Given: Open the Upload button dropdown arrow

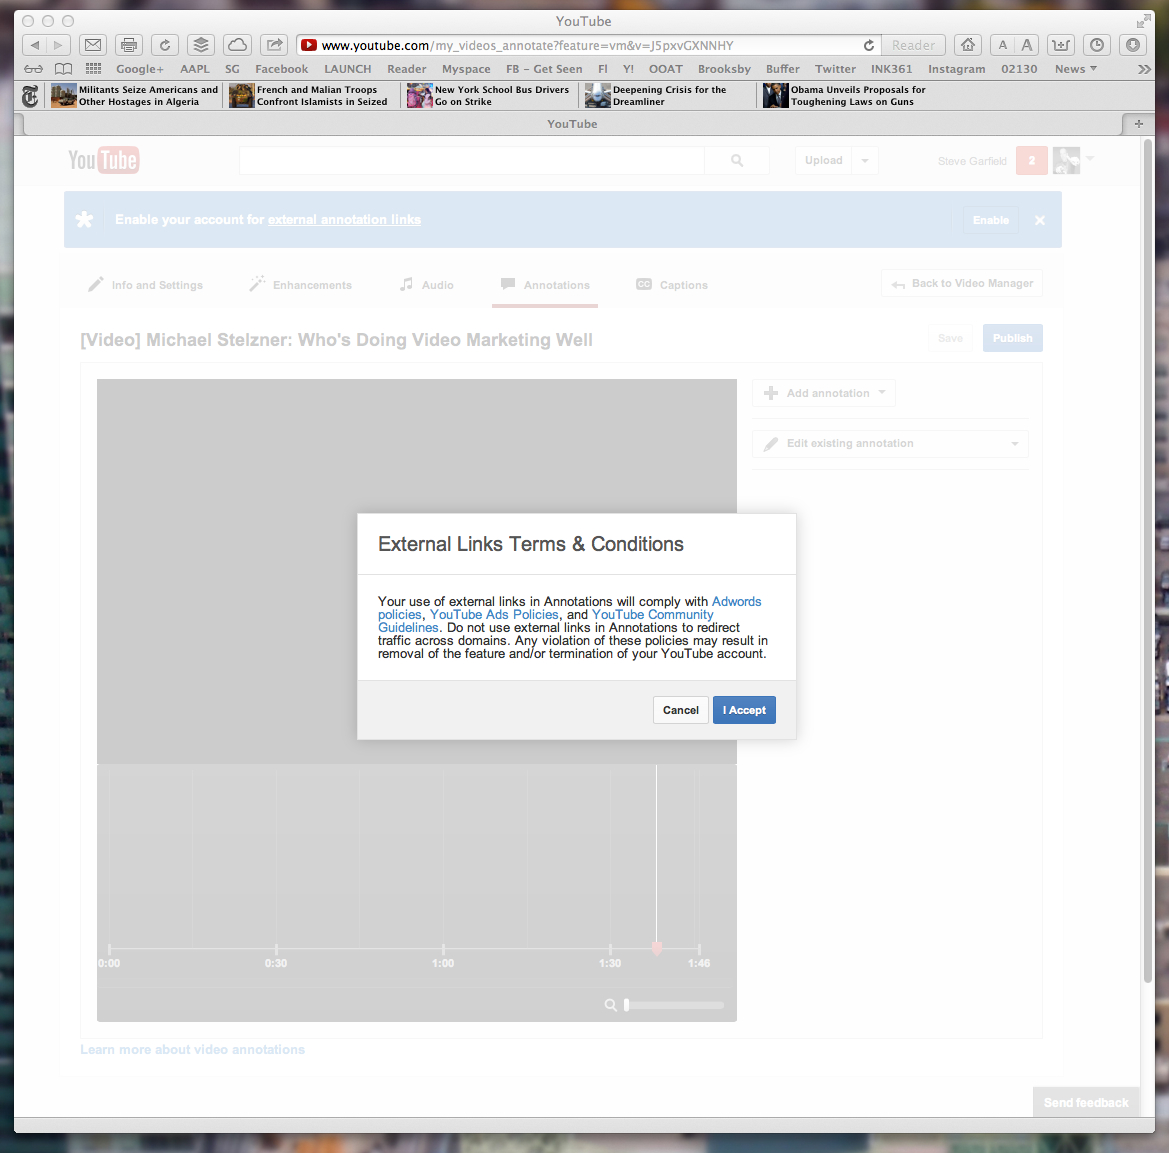Looking at the screenshot, I should 865,160.
